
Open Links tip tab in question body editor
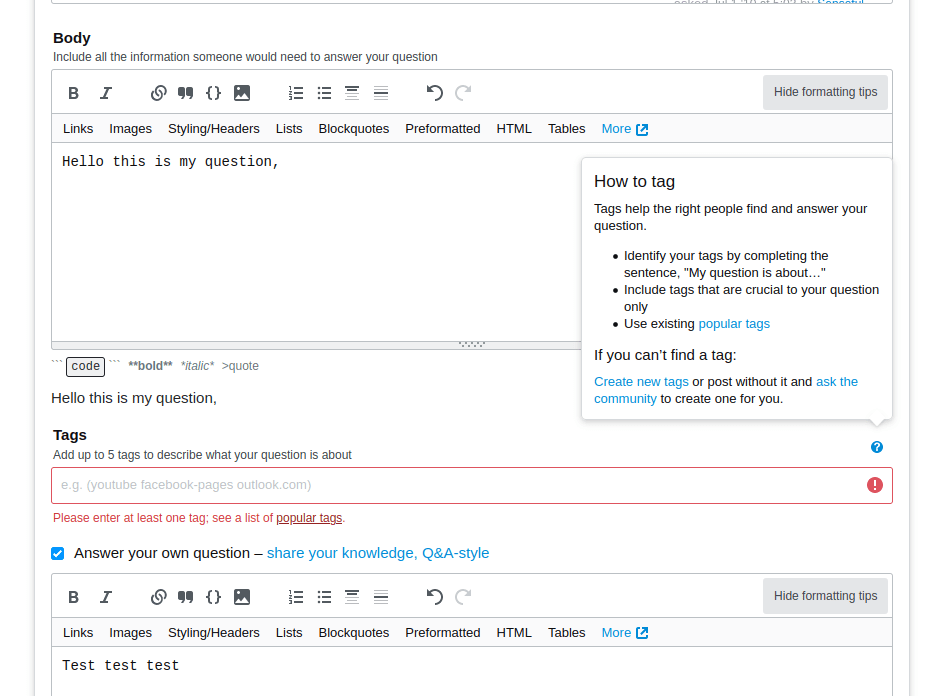[x=78, y=128]
